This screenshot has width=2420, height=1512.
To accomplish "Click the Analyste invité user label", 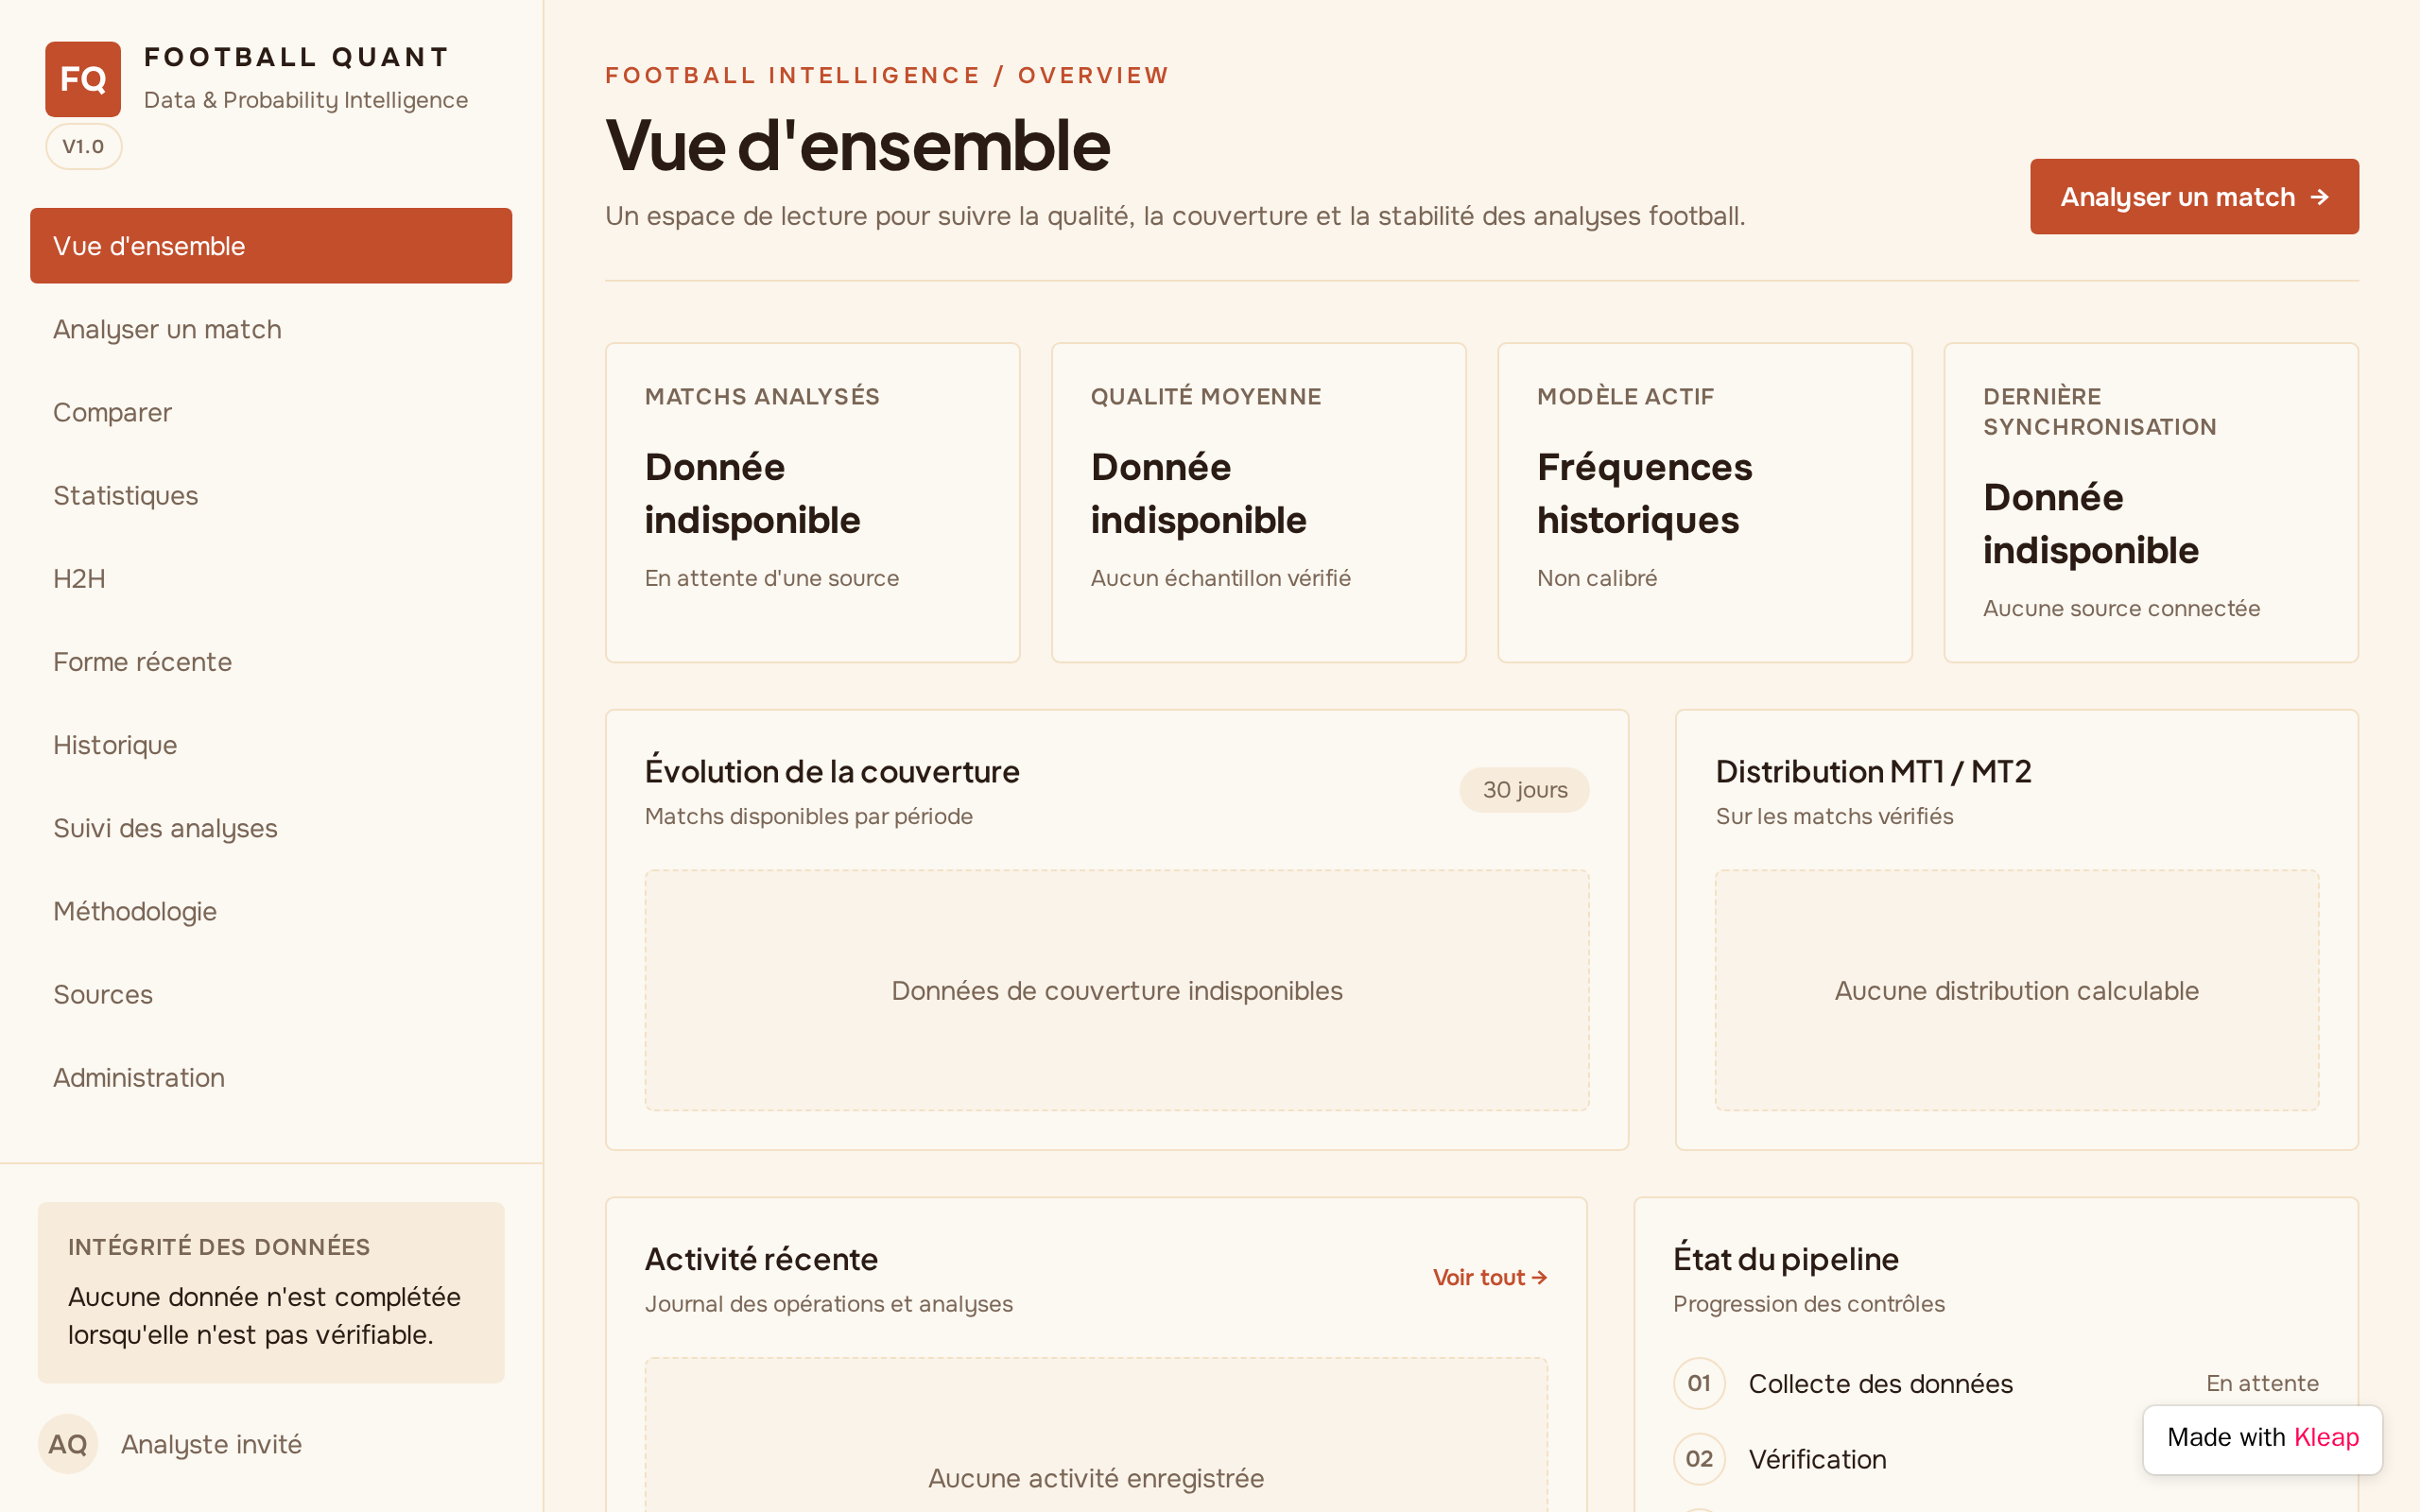I will pos(211,1444).
